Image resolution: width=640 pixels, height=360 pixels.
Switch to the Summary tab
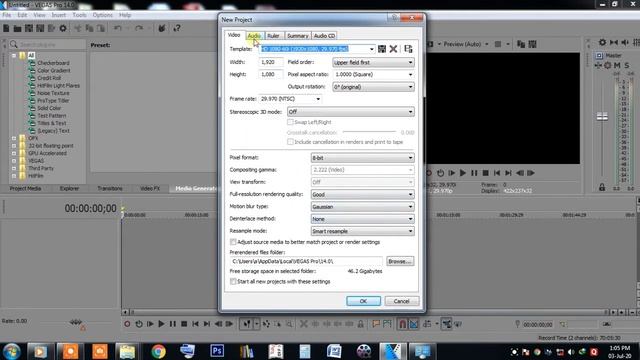point(298,36)
